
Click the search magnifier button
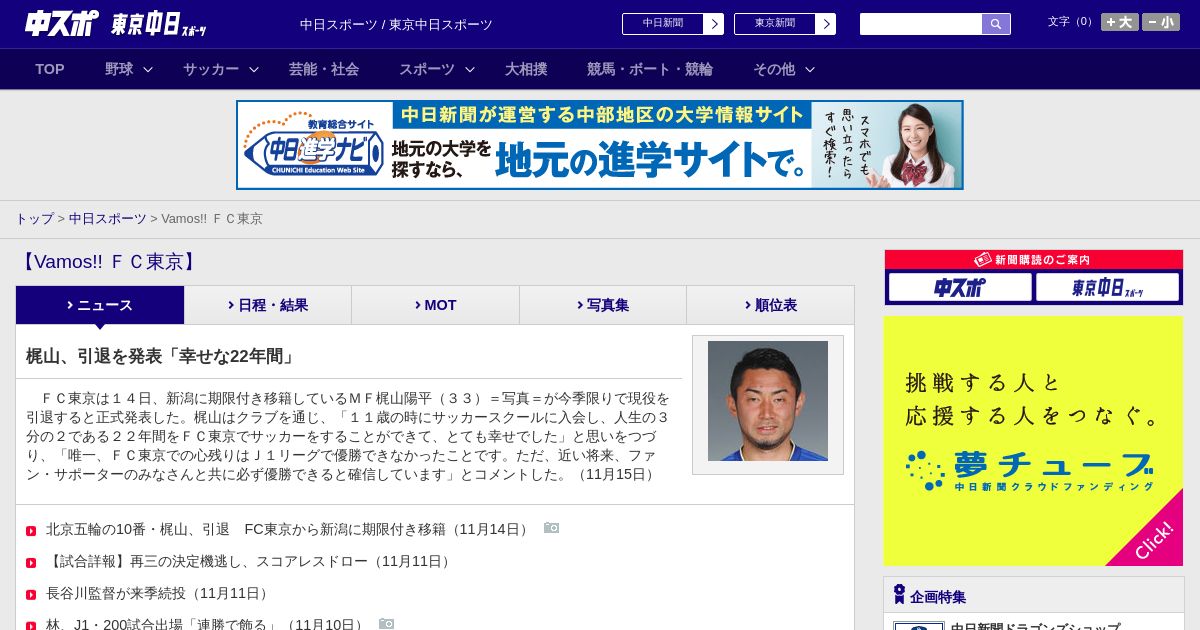(996, 24)
